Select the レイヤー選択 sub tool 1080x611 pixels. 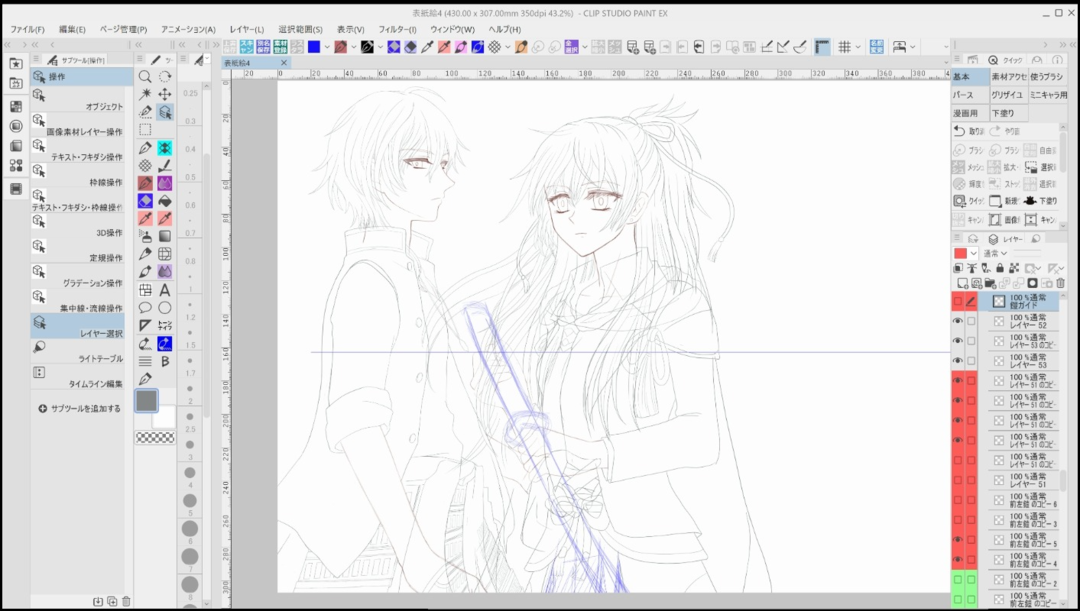point(80,327)
